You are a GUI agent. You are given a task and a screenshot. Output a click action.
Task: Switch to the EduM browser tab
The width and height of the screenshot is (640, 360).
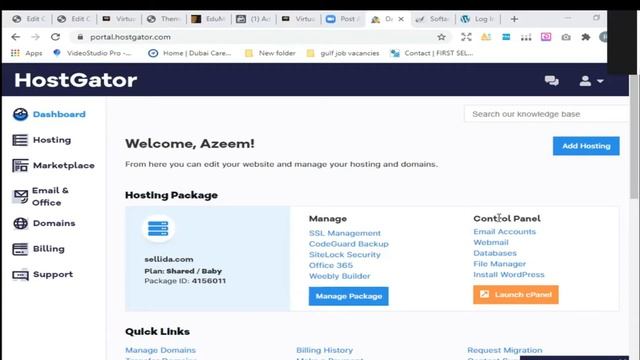click(209, 19)
